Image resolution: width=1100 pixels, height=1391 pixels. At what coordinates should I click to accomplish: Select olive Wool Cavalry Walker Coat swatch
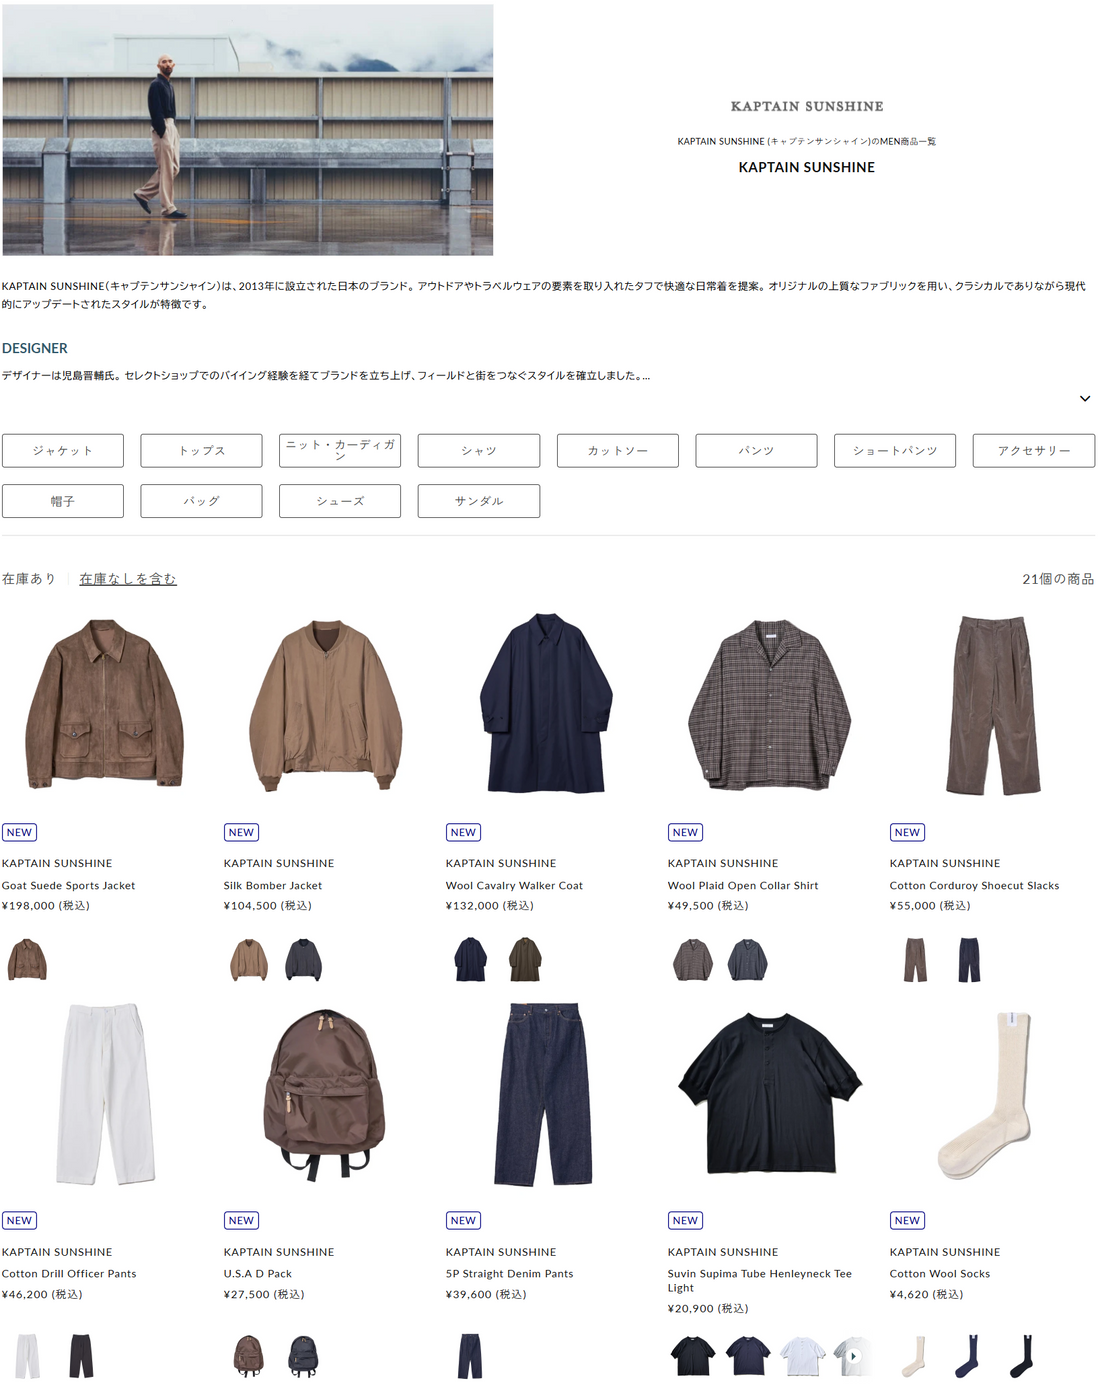tap(525, 960)
